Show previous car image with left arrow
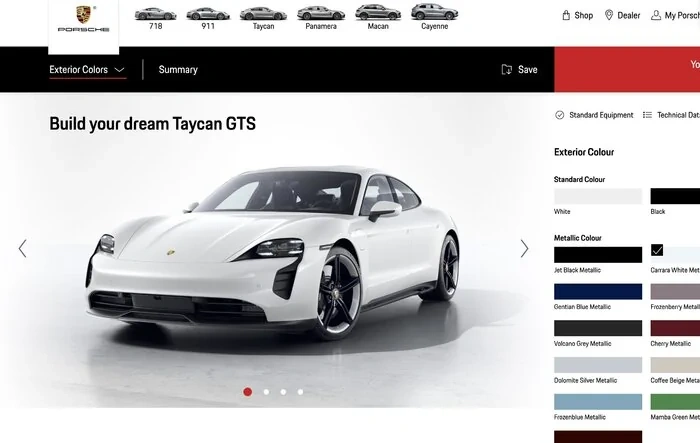The height and width of the screenshot is (443, 700). pyautogui.click(x=22, y=248)
